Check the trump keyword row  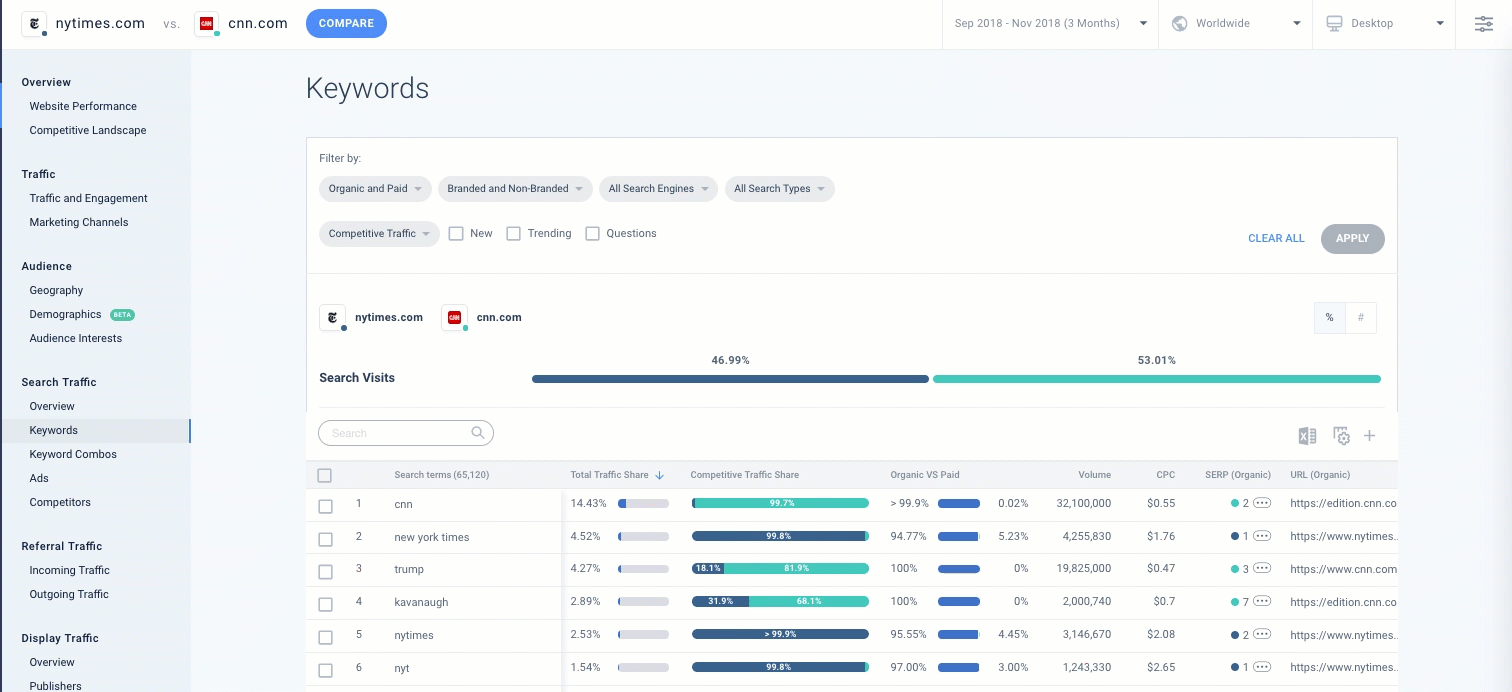click(x=325, y=571)
